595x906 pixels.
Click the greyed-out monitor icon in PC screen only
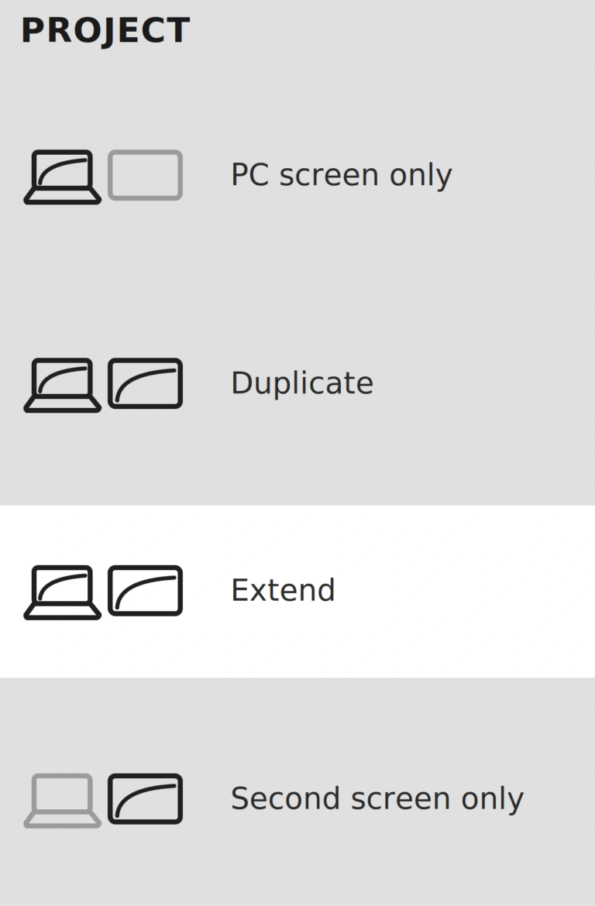click(x=146, y=175)
